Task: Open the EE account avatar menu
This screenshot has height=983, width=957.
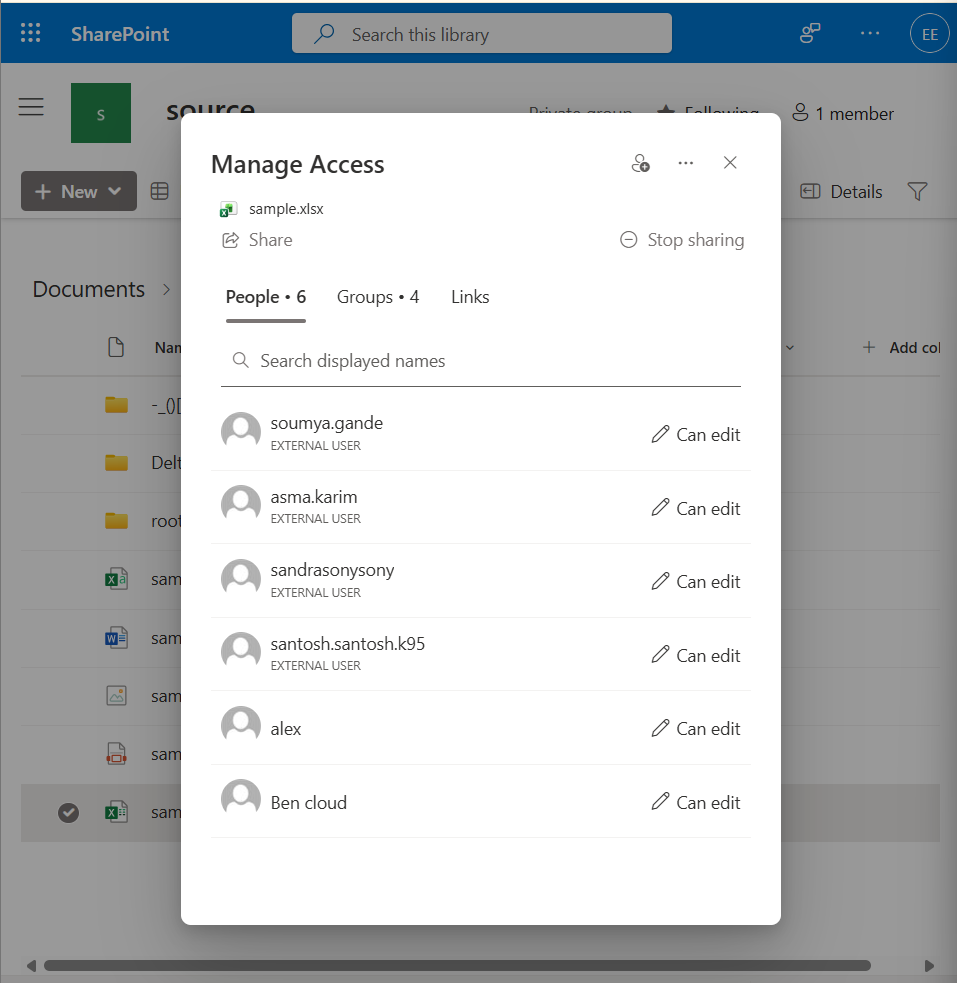Action: click(x=929, y=32)
